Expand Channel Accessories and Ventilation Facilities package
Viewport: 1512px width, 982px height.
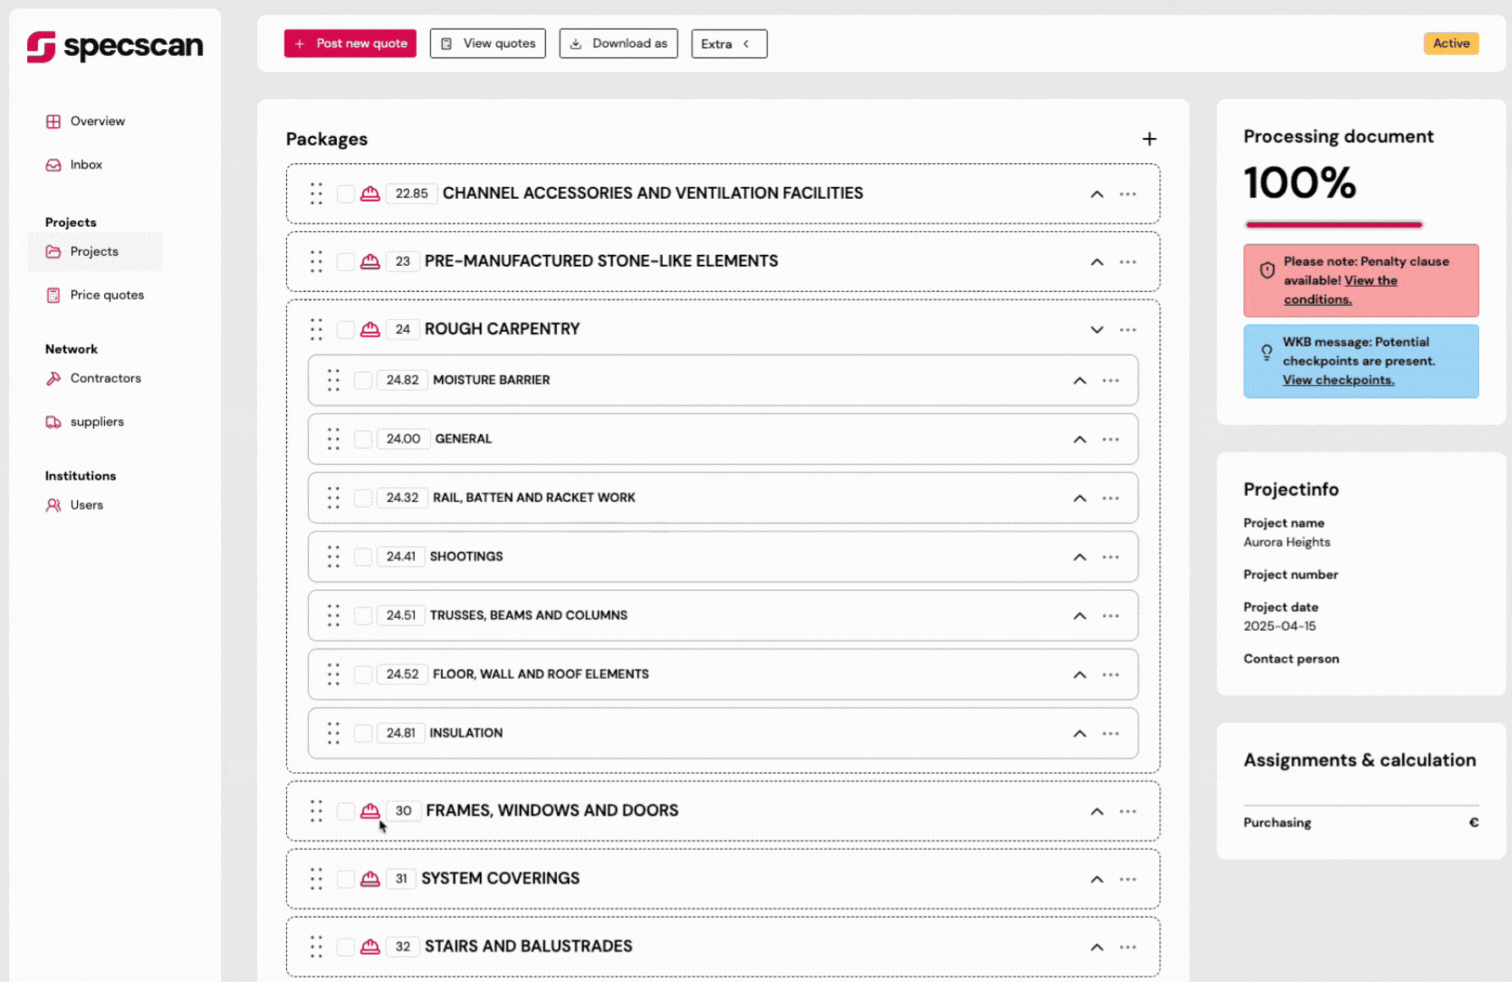pos(1097,194)
